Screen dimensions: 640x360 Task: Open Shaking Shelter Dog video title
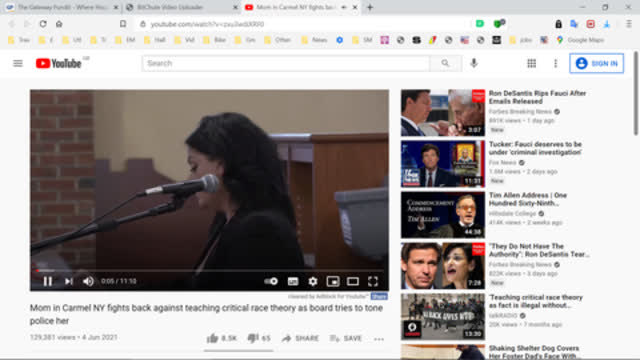click(x=534, y=352)
